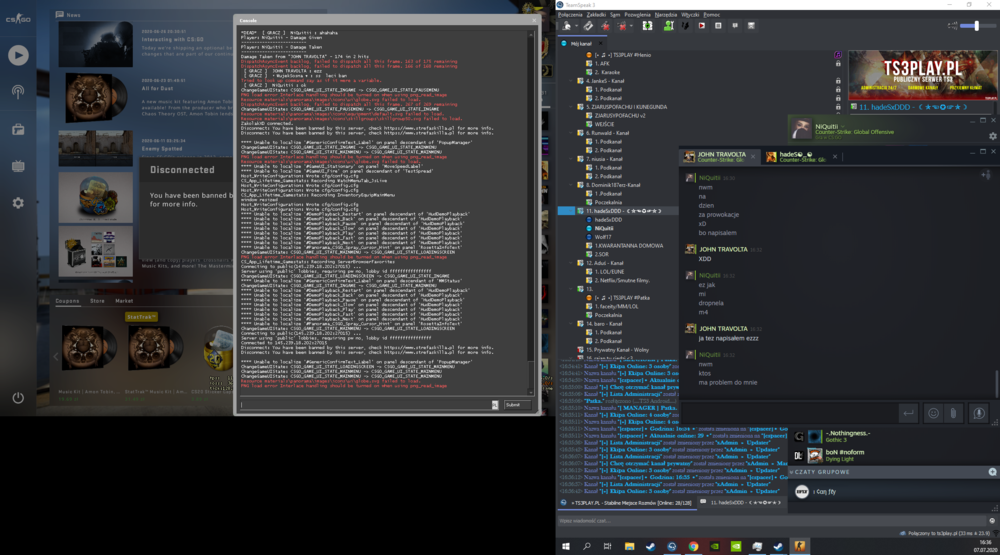Click the voice microphone icon in Steam chat
Viewport: 1000px width, 555px height.
(x=978, y=413)
